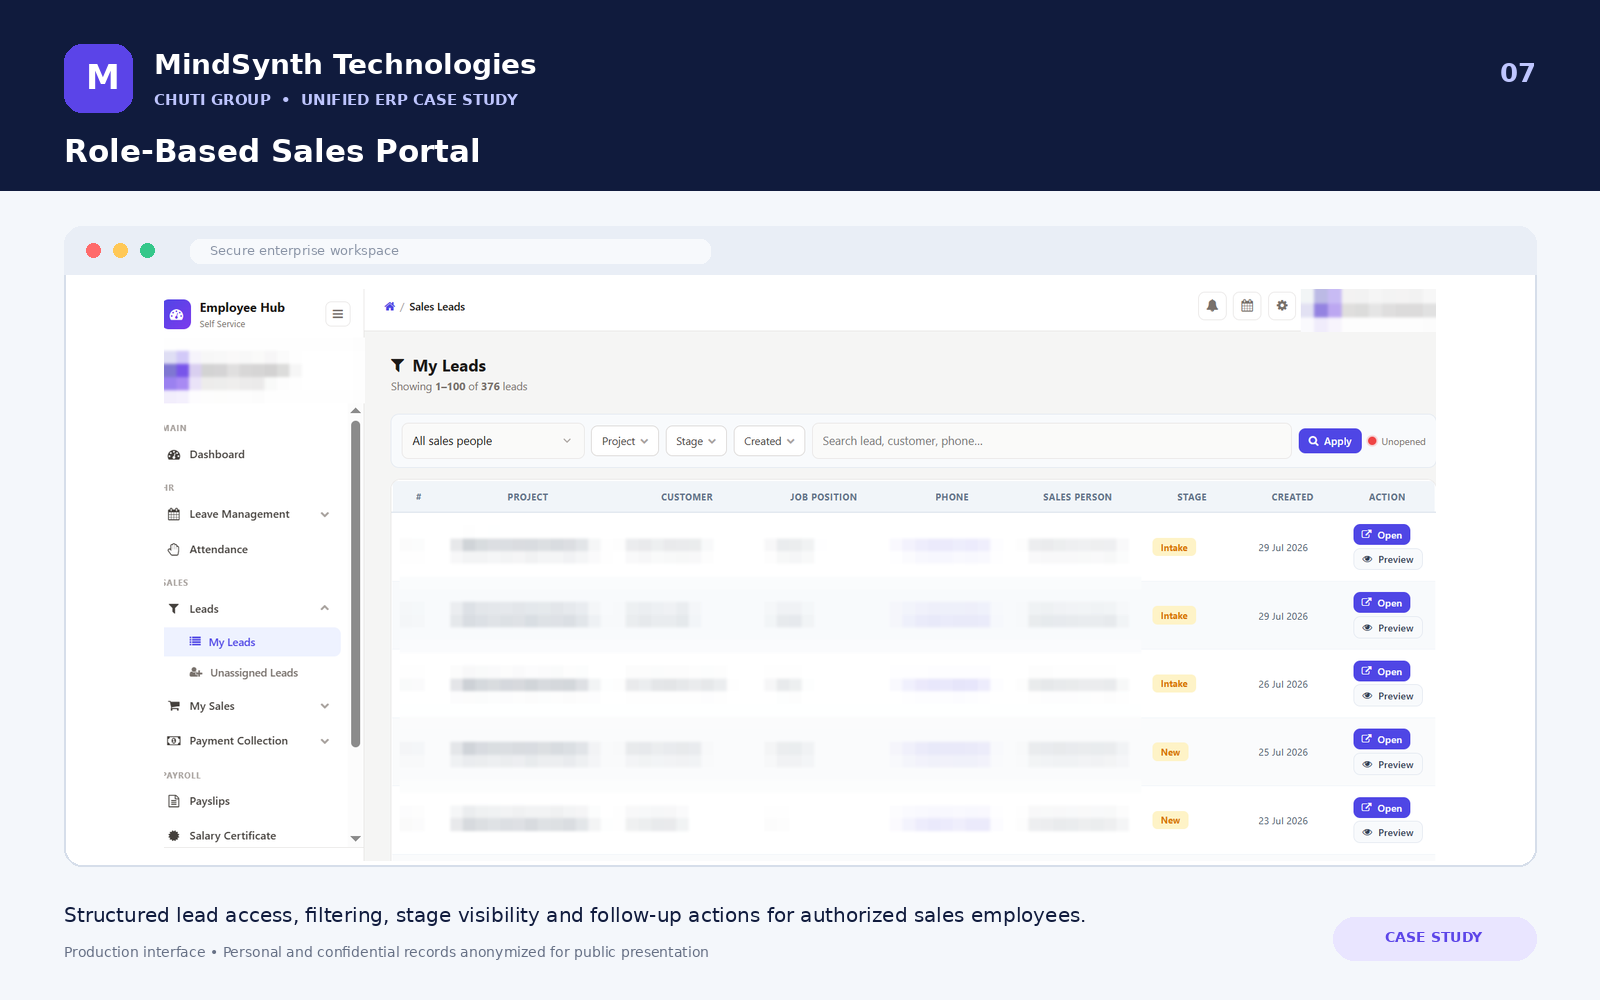The image size is (1600, 1000).
Task: Click the Attendance icon in sidebar
Action: coord(174,550)
